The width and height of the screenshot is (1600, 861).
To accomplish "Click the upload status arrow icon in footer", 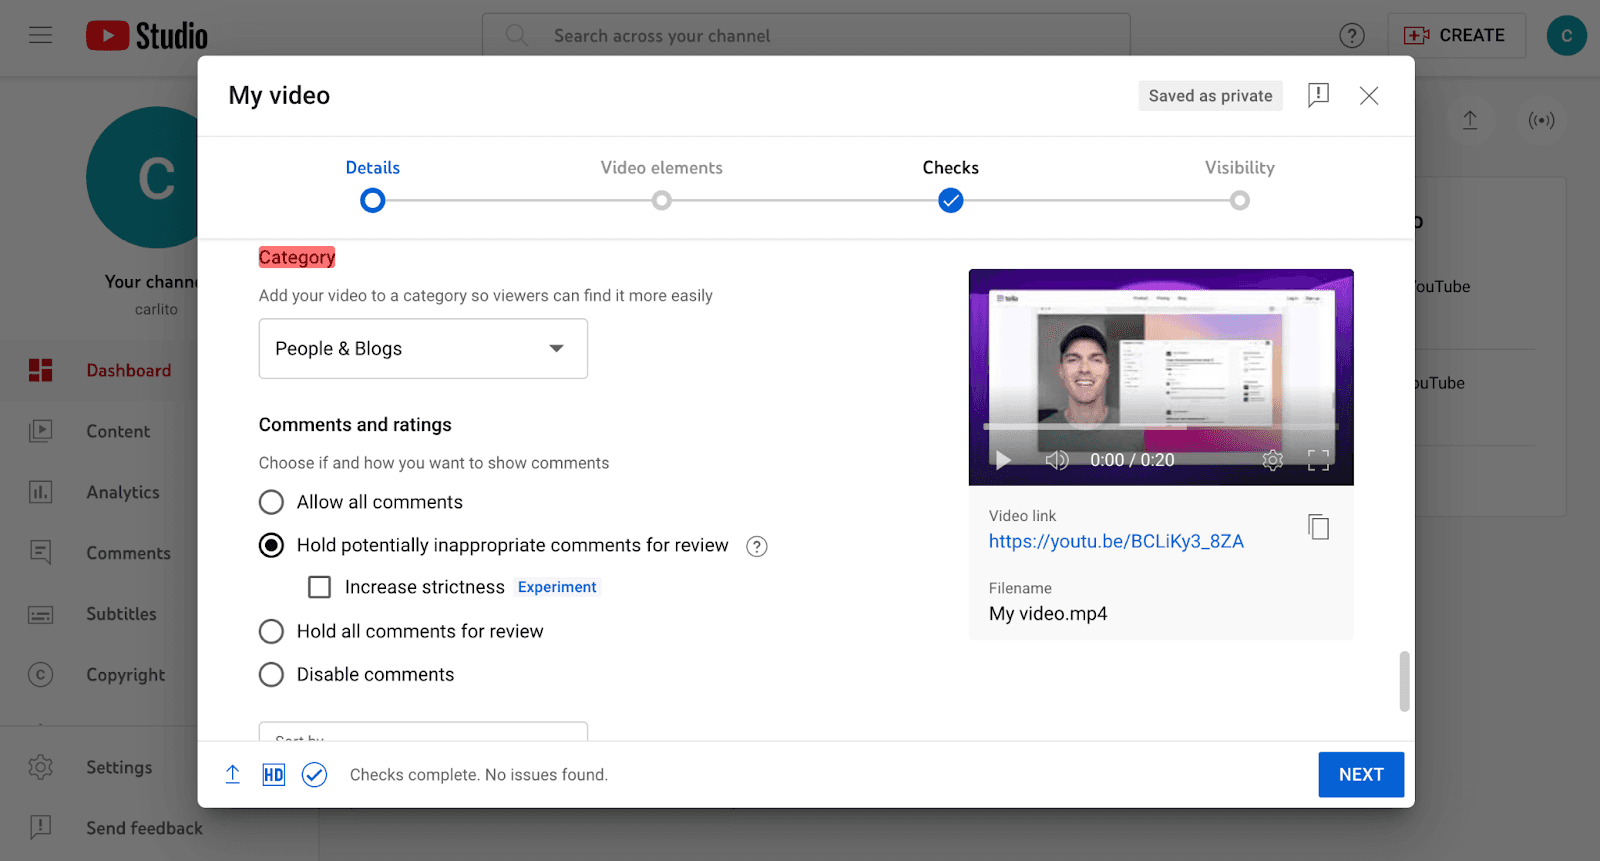I will (232, 775).
